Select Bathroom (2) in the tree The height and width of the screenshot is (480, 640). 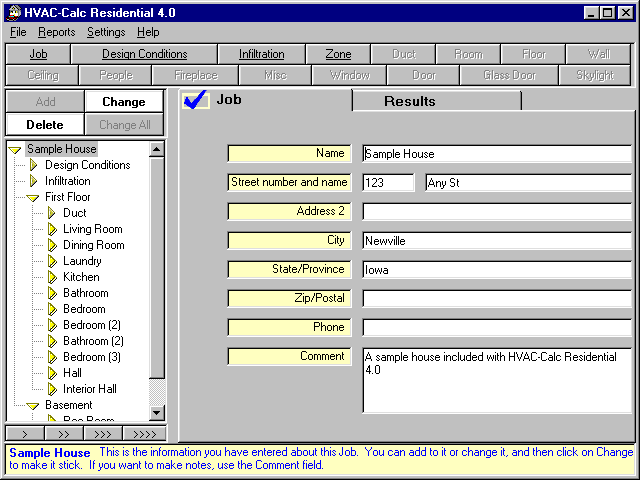pos(93,341)
